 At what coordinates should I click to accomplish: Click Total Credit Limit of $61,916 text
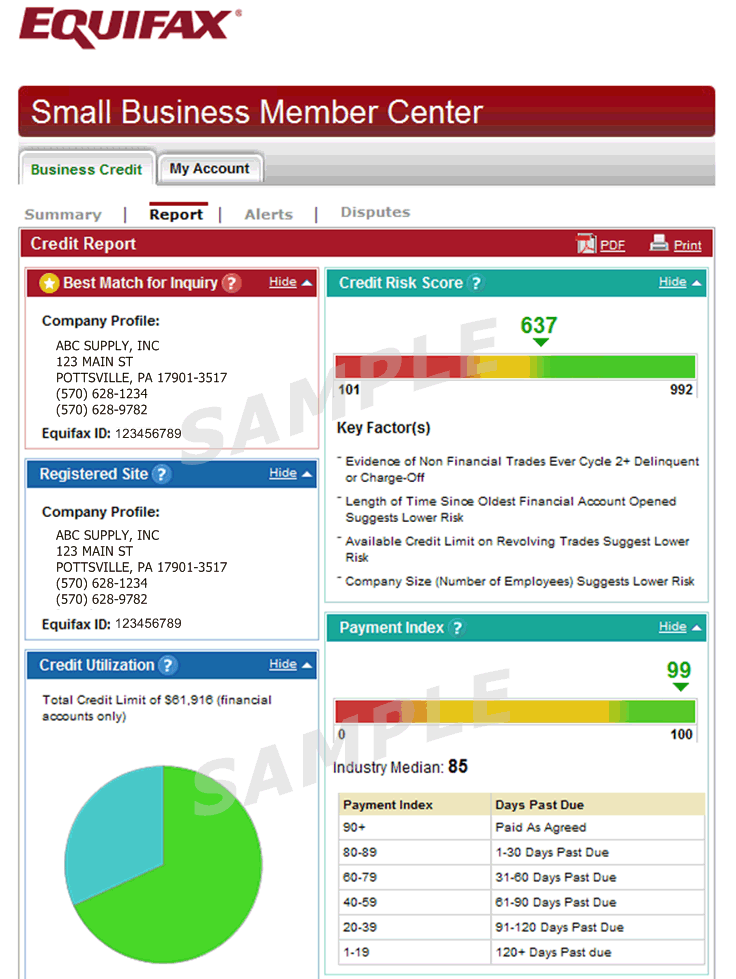tap(157, 708)
